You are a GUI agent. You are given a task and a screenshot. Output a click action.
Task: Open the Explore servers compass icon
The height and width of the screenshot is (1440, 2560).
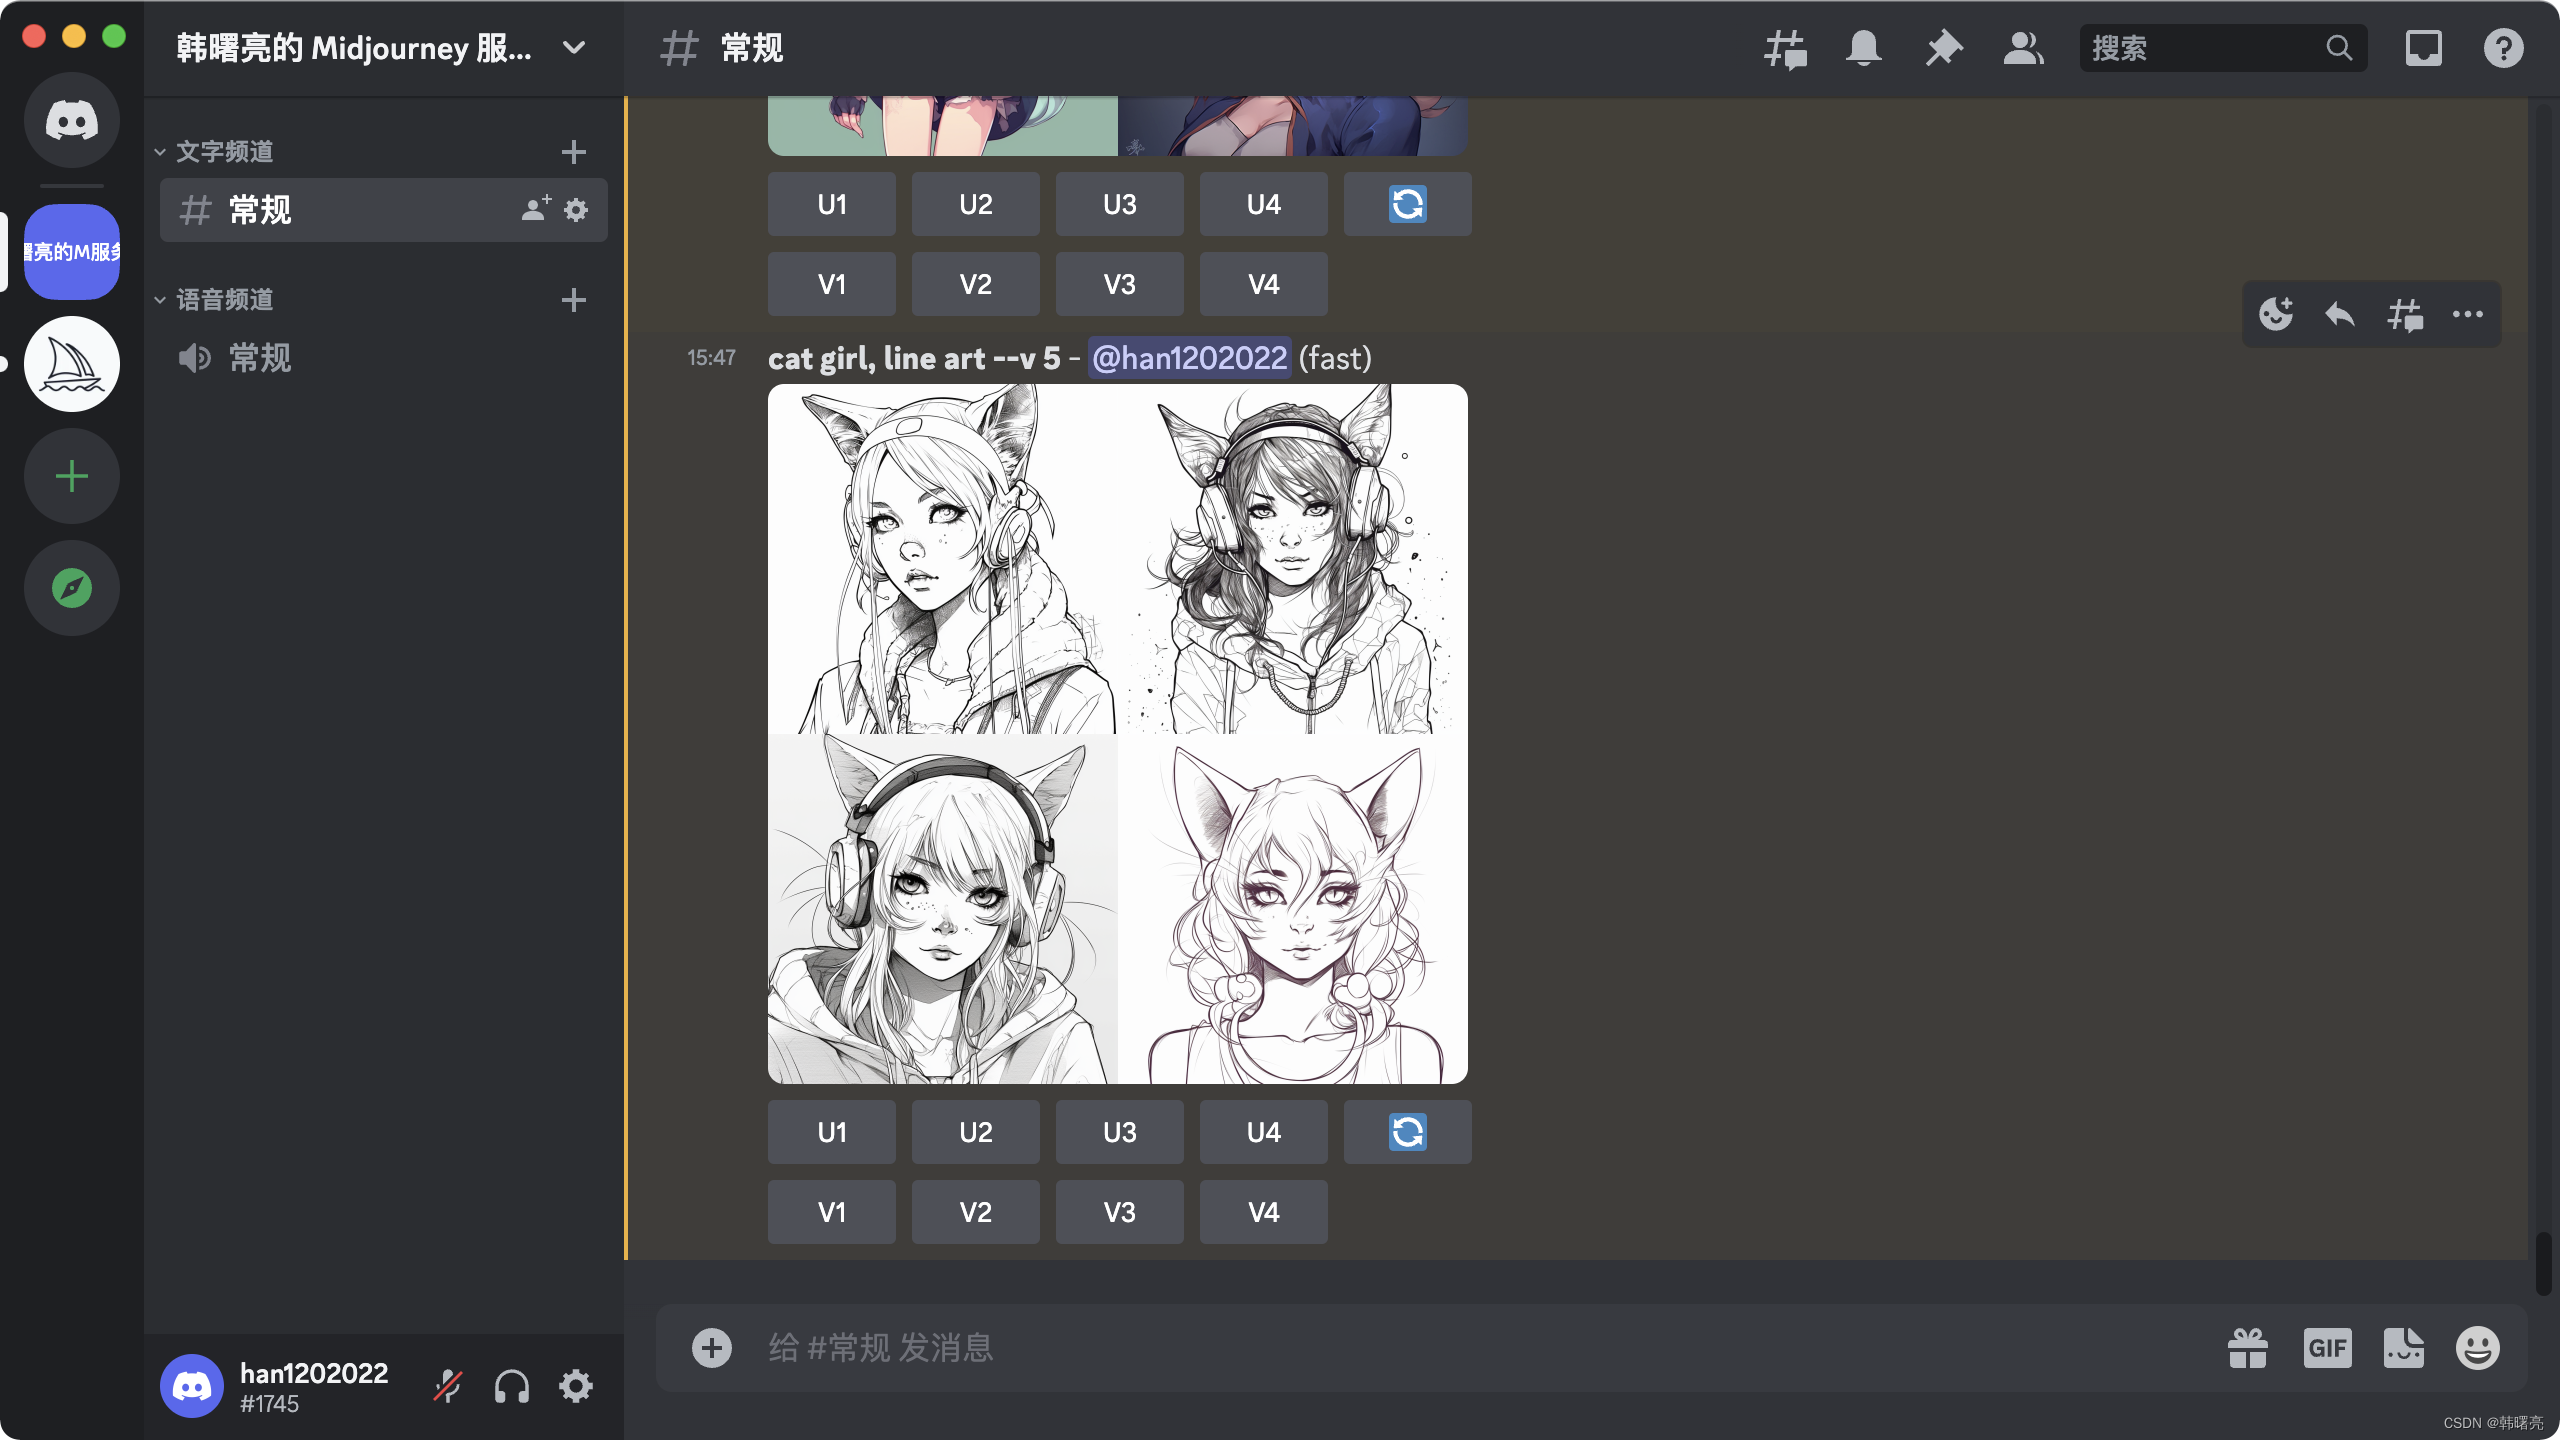point(72,588)
